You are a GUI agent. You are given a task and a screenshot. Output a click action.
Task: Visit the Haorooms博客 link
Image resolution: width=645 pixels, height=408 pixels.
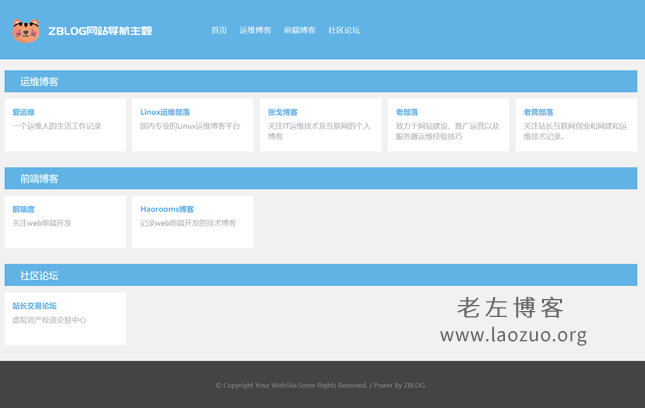(167, 210)
